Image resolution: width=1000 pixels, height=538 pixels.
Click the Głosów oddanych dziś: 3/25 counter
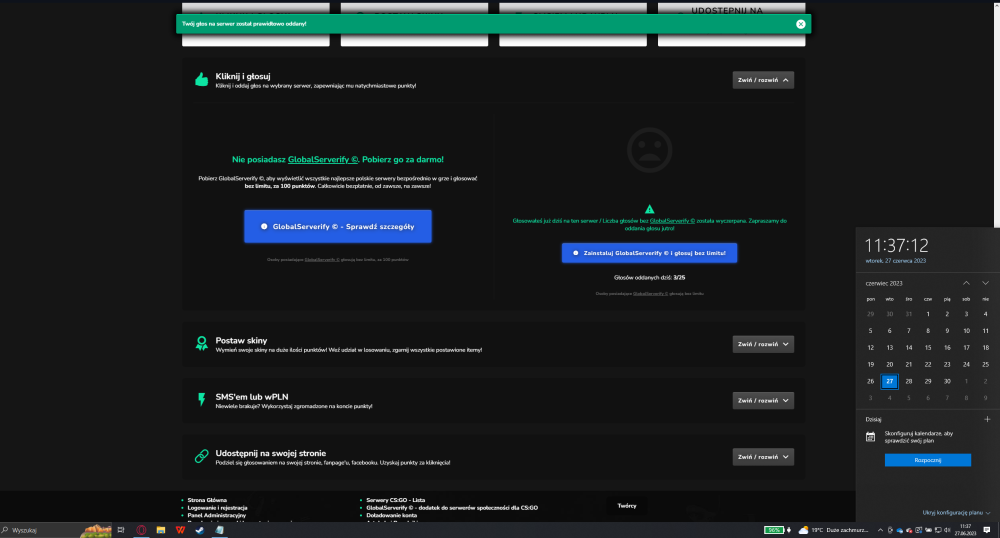click(649, 277)
